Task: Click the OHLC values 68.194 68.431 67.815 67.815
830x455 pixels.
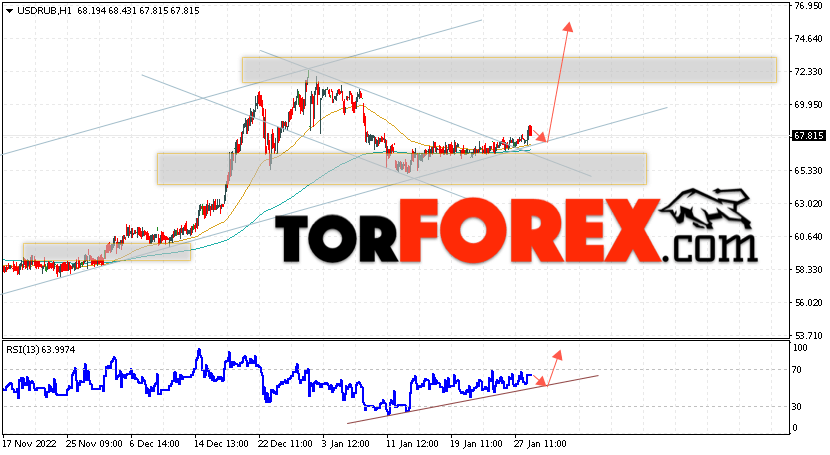Action: (x=138, y=11)
